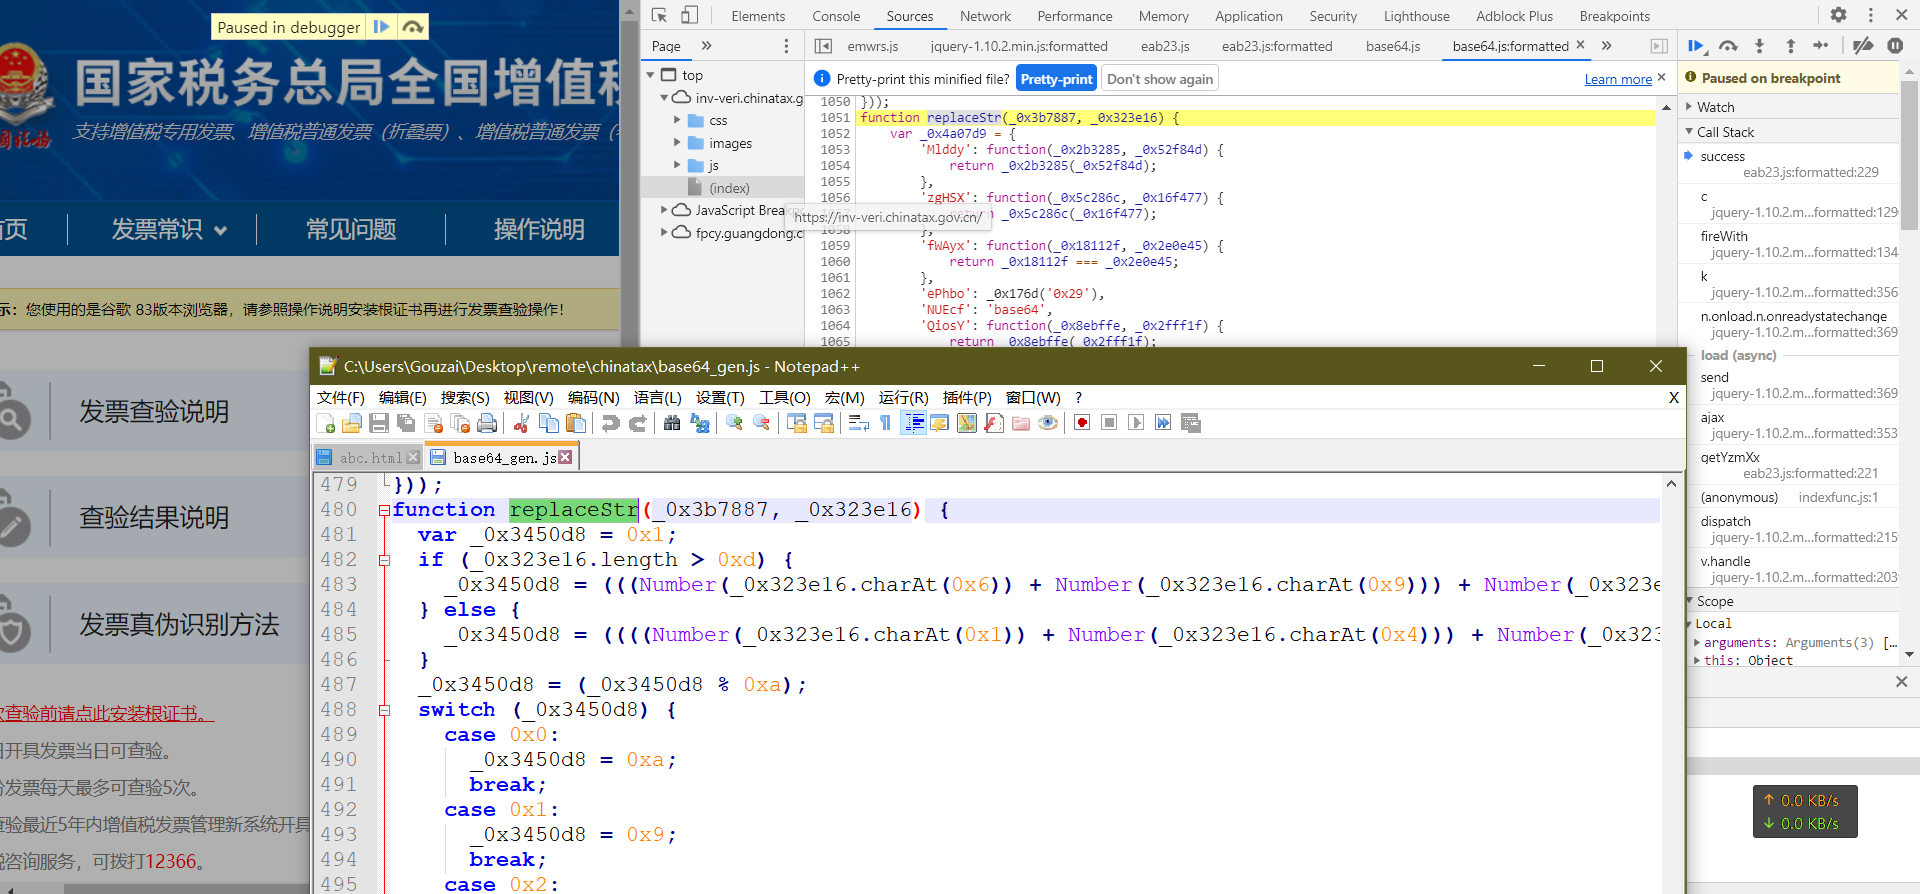Click the Replace icon in Notepad++ toolbar

700,424
